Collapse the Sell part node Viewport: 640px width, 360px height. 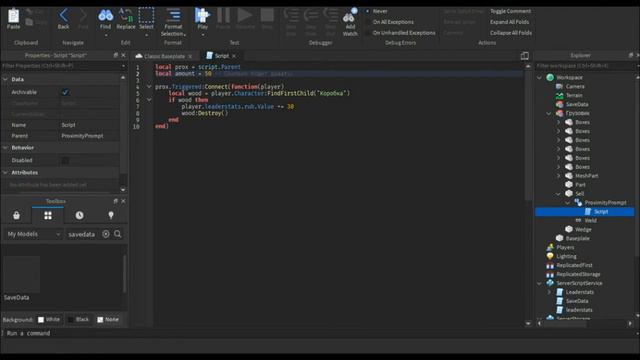[558, 194]
